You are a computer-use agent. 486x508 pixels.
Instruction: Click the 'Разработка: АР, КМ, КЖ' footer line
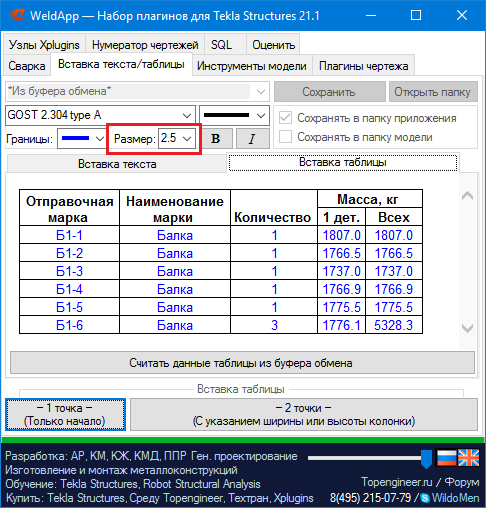click(151, 456)
